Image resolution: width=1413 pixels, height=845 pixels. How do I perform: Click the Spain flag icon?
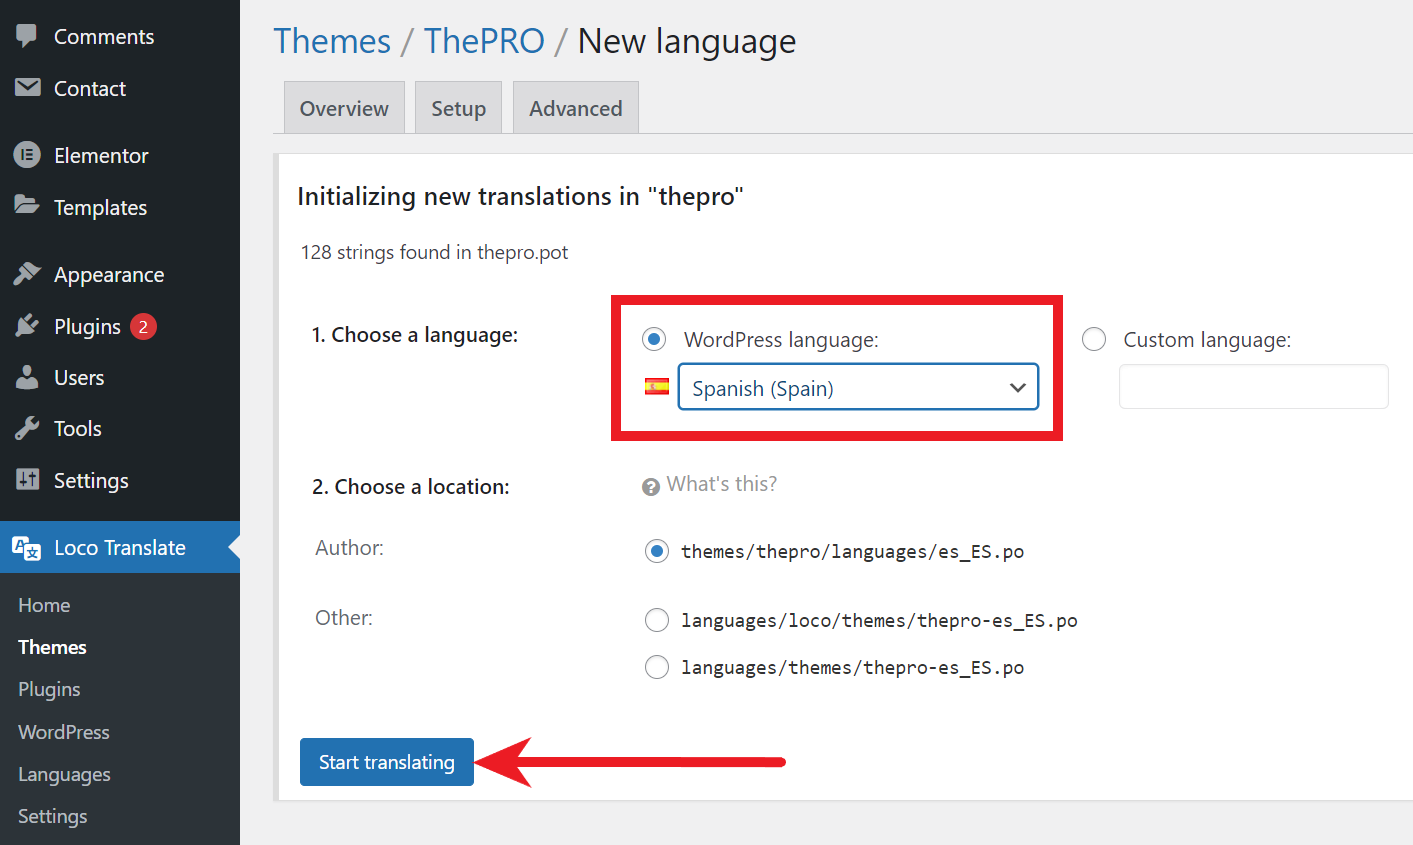[657, 387]
